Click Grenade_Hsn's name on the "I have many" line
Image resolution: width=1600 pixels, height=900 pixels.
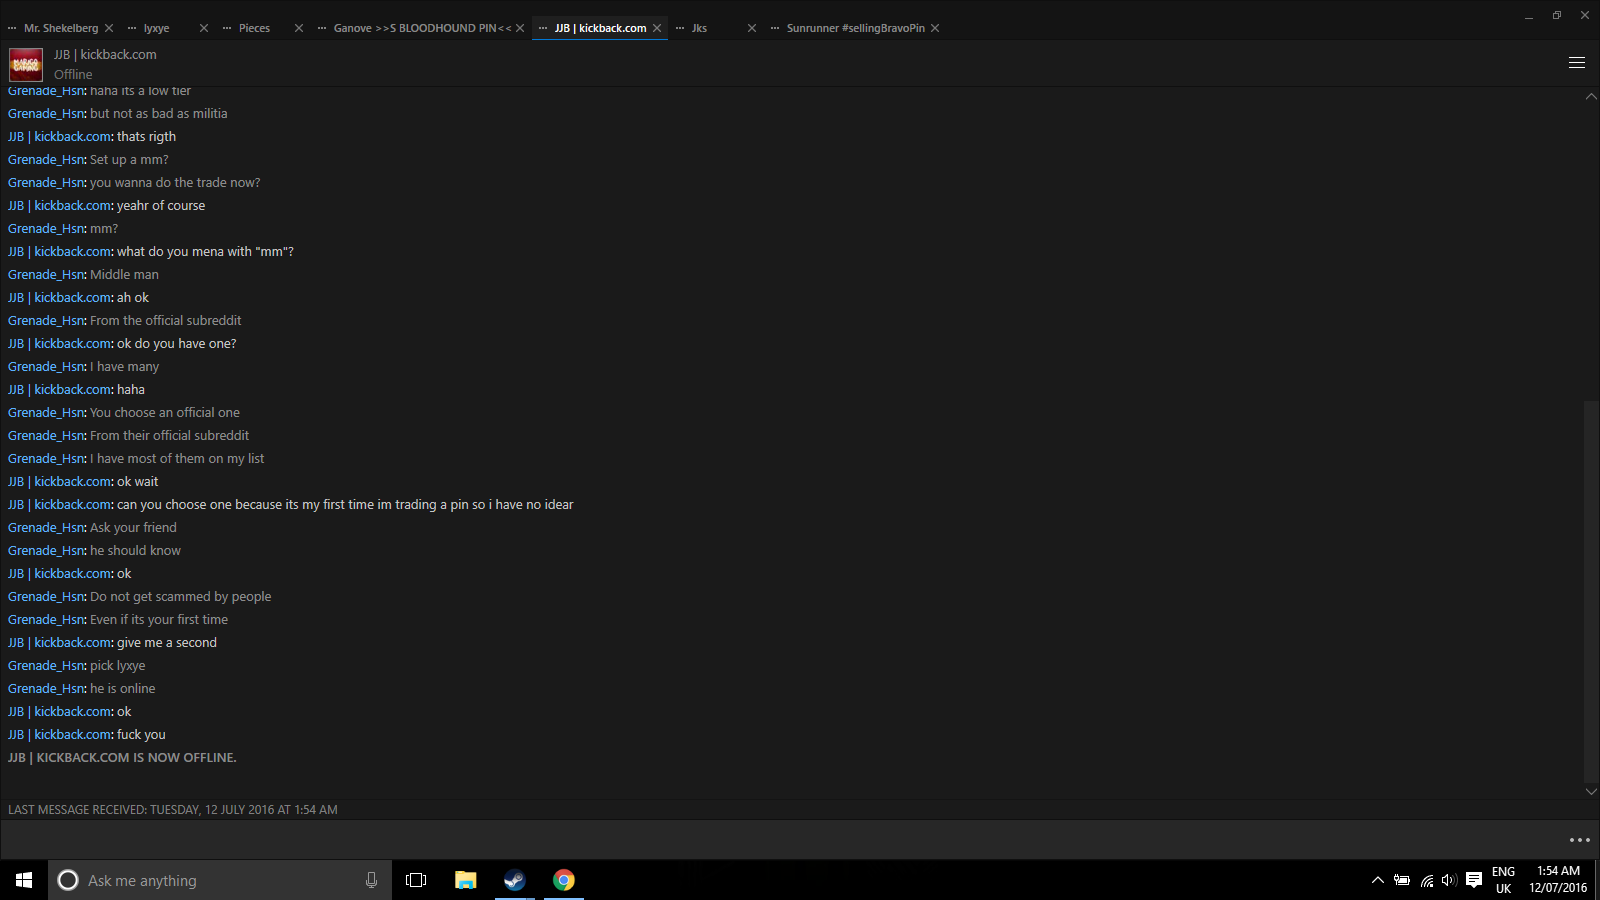pyautogui.click(x=46, y=367)
